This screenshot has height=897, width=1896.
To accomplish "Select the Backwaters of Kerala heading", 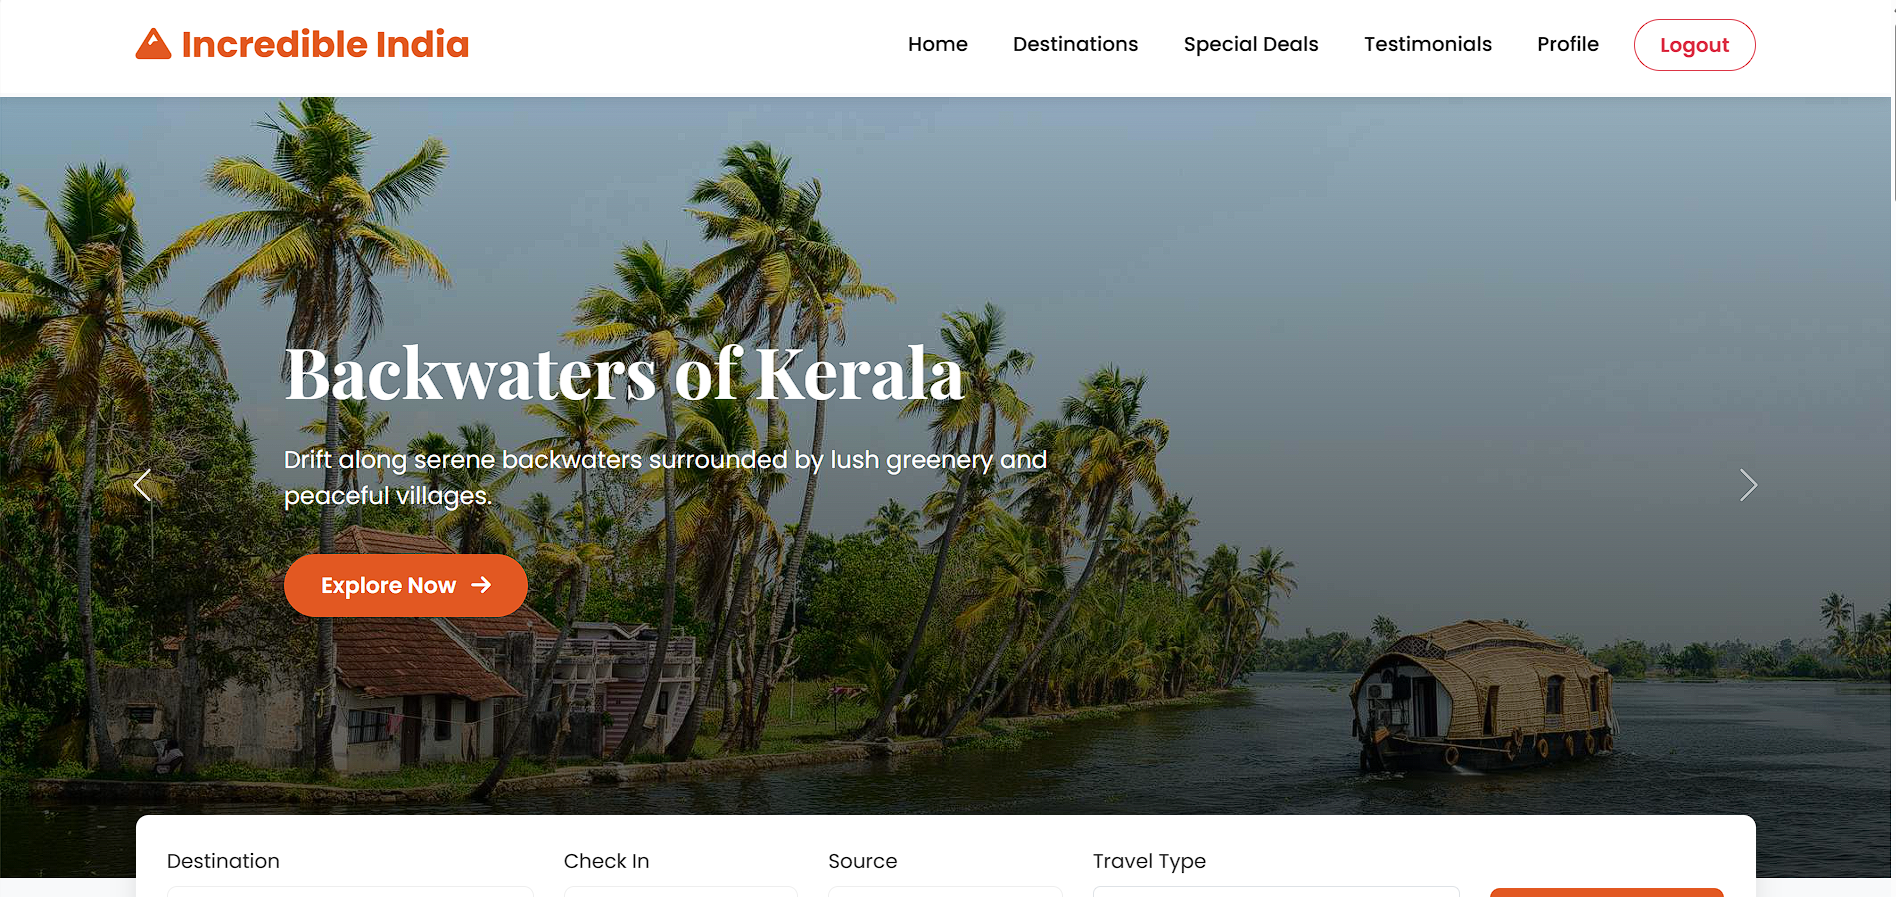I will click(x=624, y=374).
